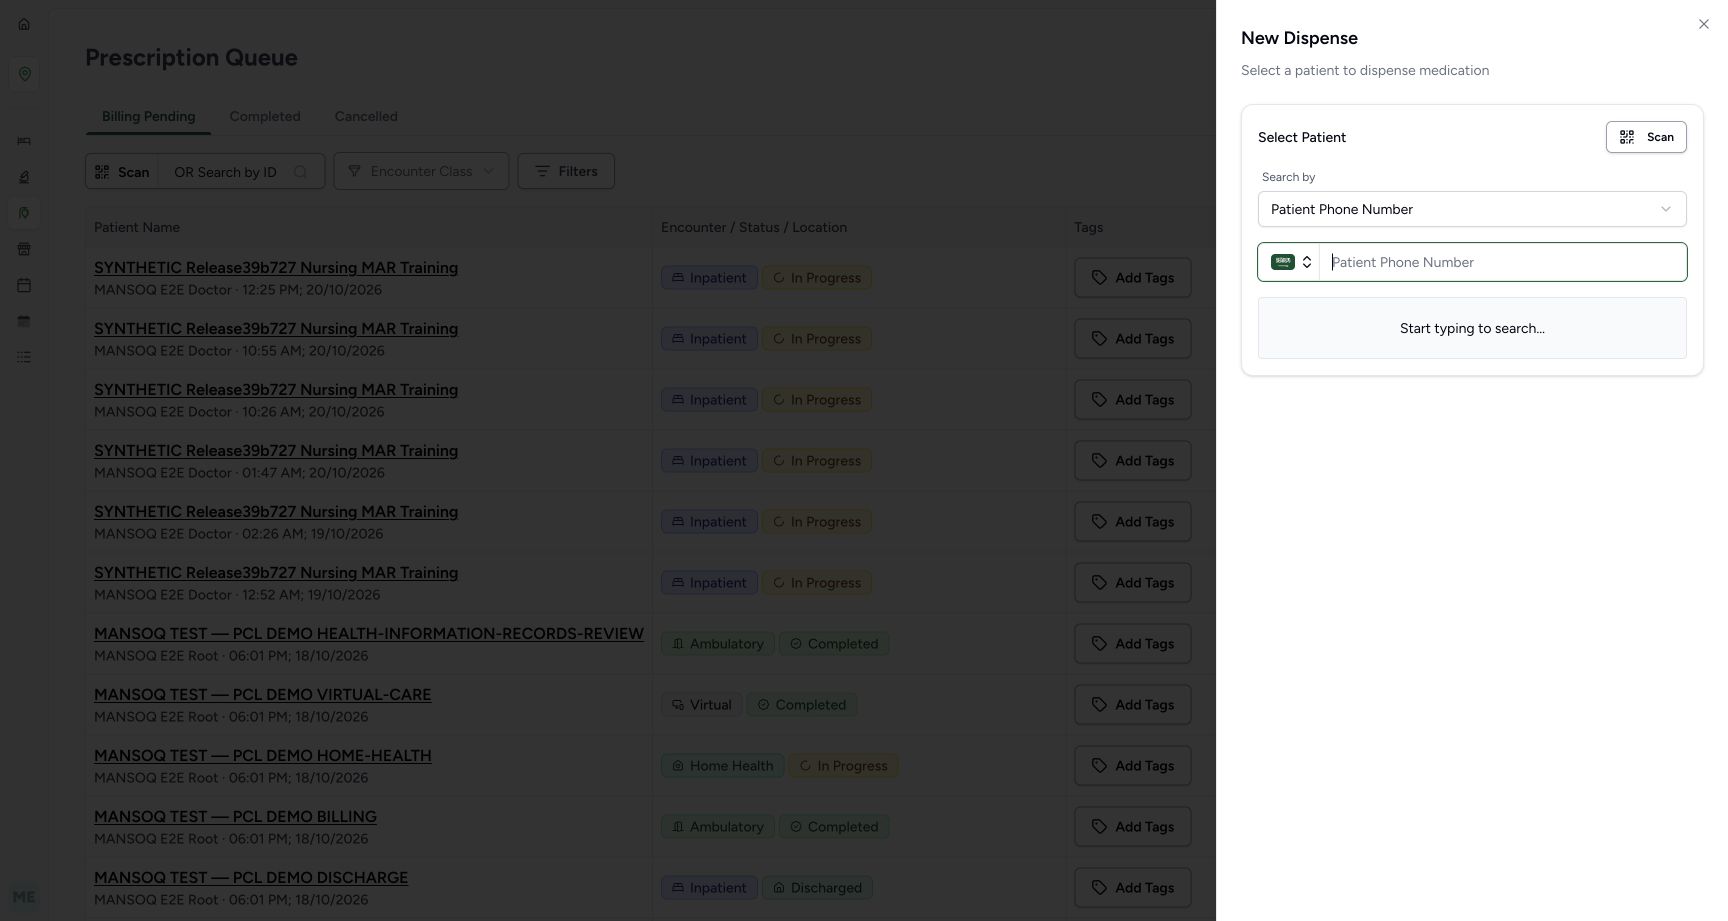The width and height of the screenshot is (1728, 921).
Task: Focus the Patient Phone Number input field
Action: [1503, 262]
